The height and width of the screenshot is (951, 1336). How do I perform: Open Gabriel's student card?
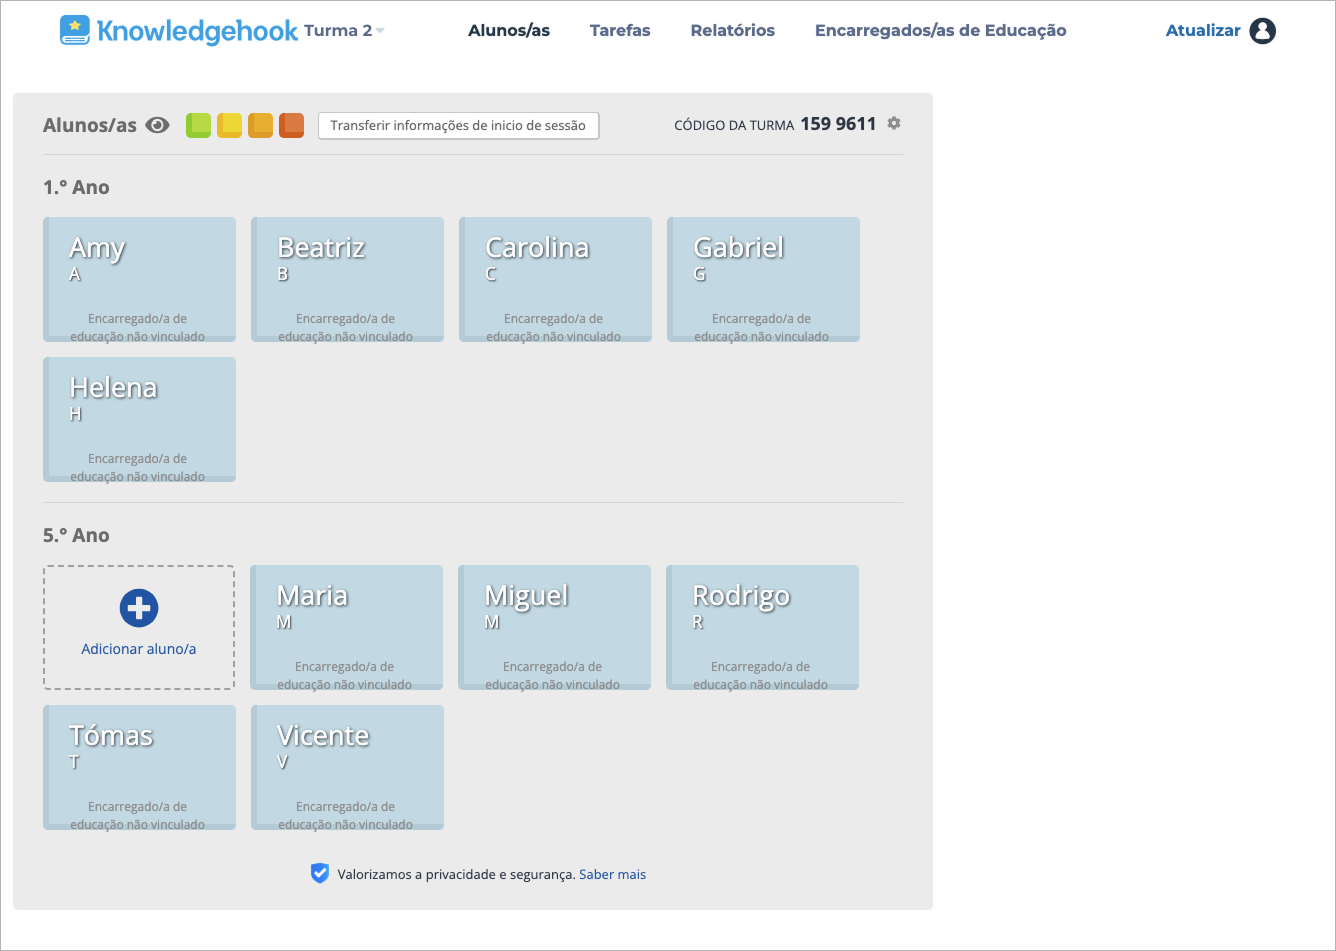(763, 280)
